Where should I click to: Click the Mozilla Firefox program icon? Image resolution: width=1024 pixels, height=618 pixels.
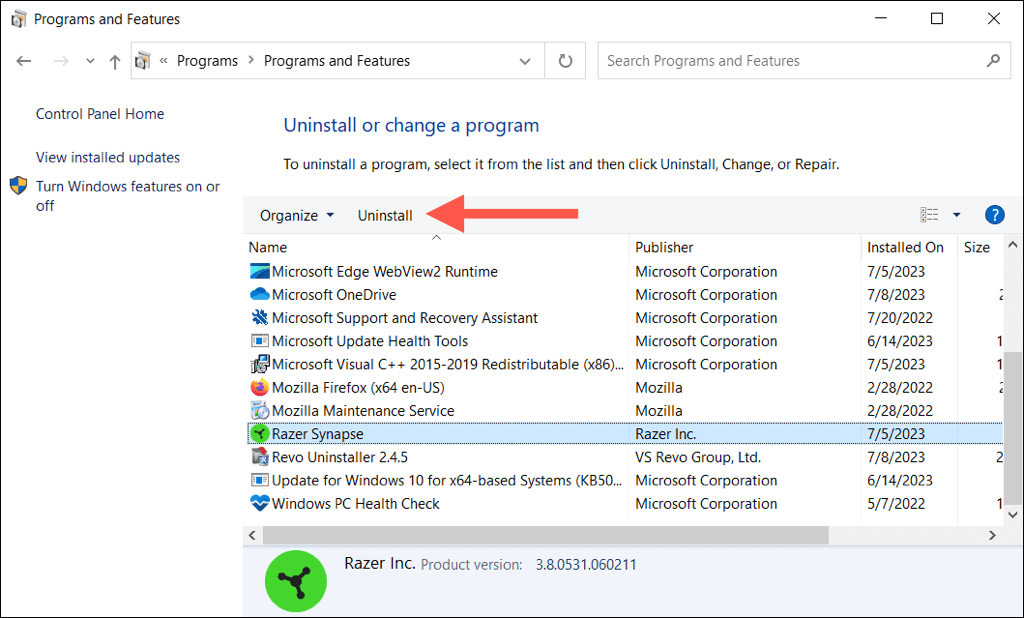coord(259,388)
